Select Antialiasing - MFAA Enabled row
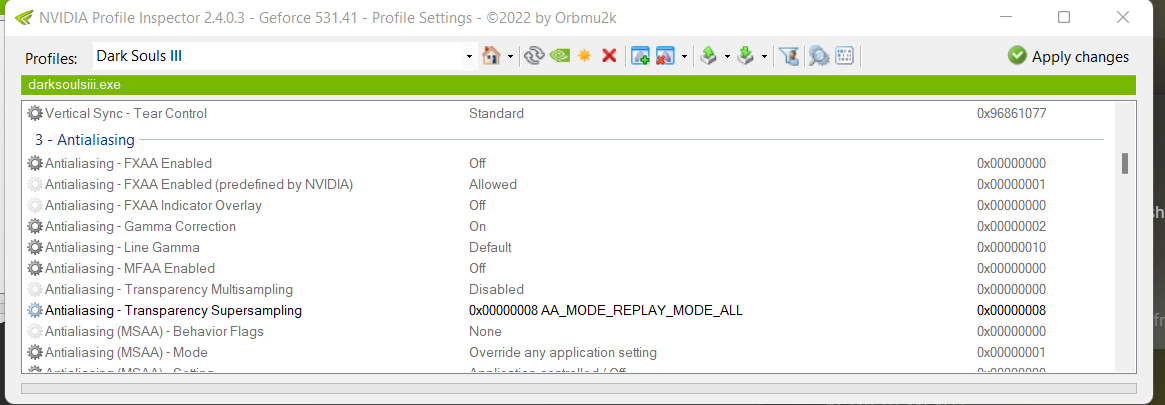The image size is (1165, 405). (x=568, y=268)
